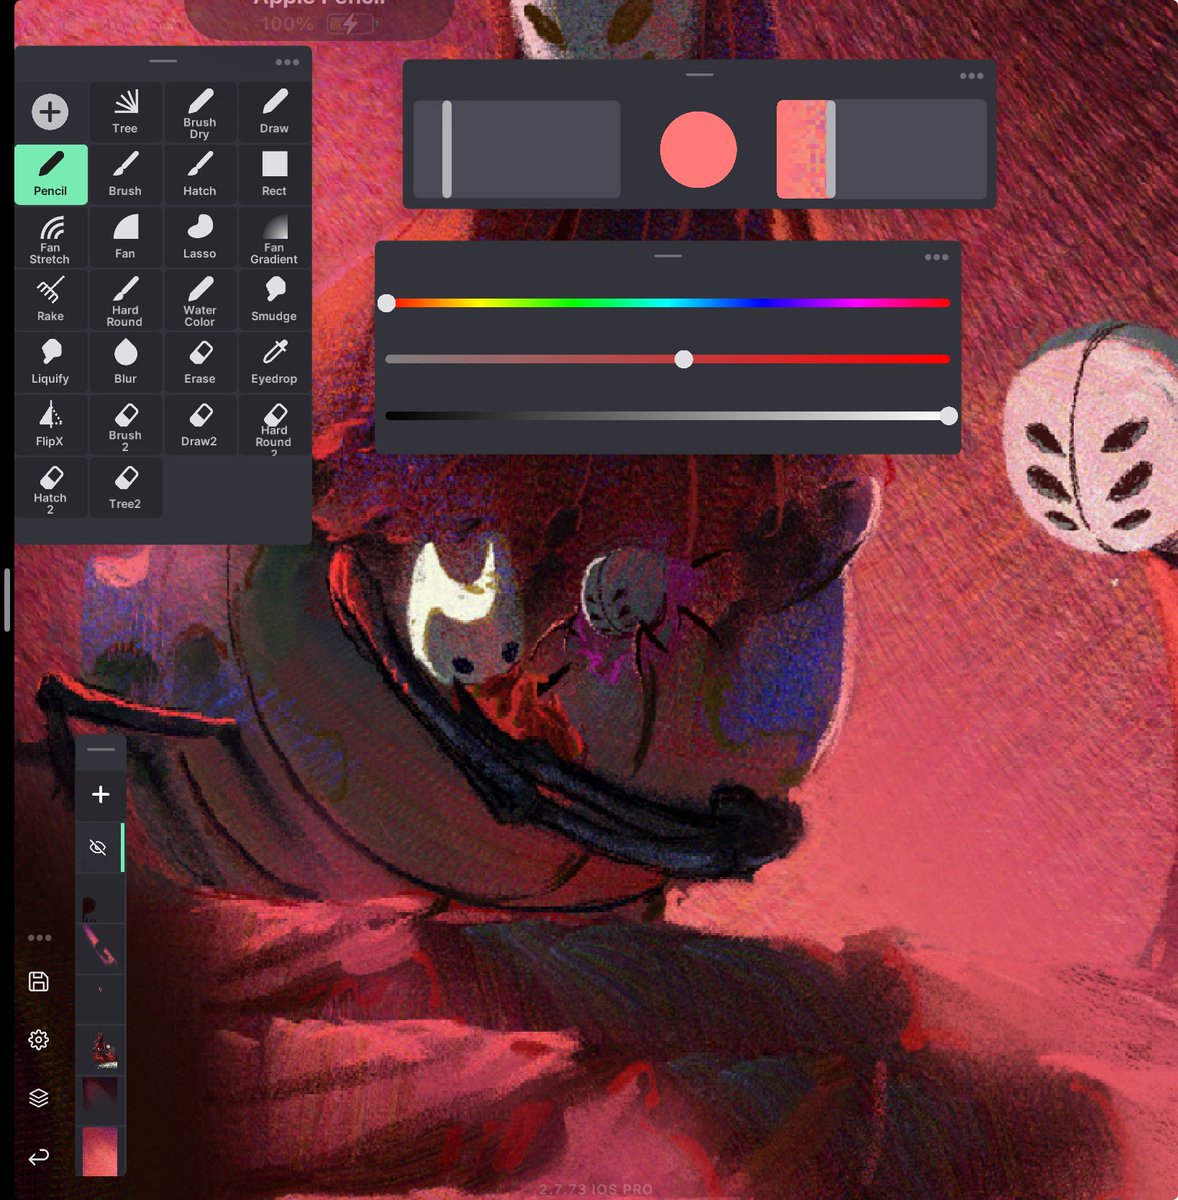Select the Lasso tool

pyautogui.click(x=199, y=238)
